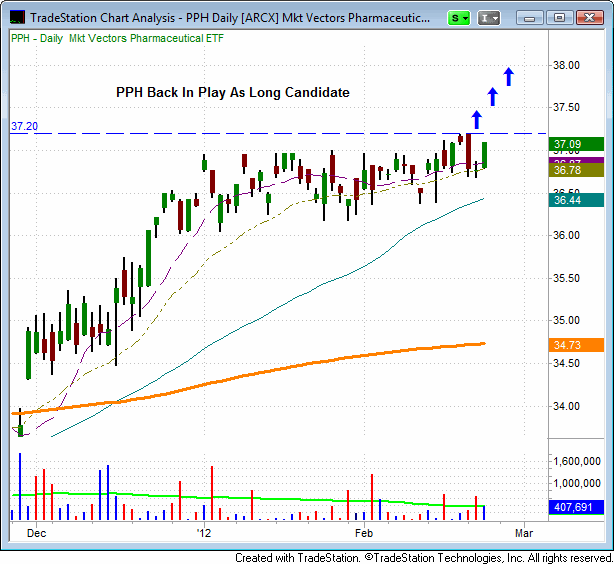This screenshot has width=614, height=564.
Task: Click the 38.00 price axis label
Action: 566,65
